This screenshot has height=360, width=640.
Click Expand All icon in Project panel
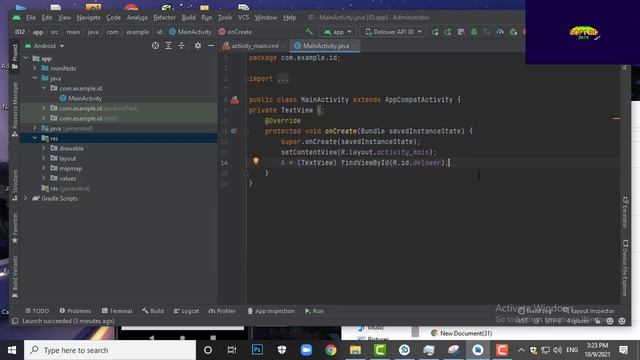click(168, 46)
